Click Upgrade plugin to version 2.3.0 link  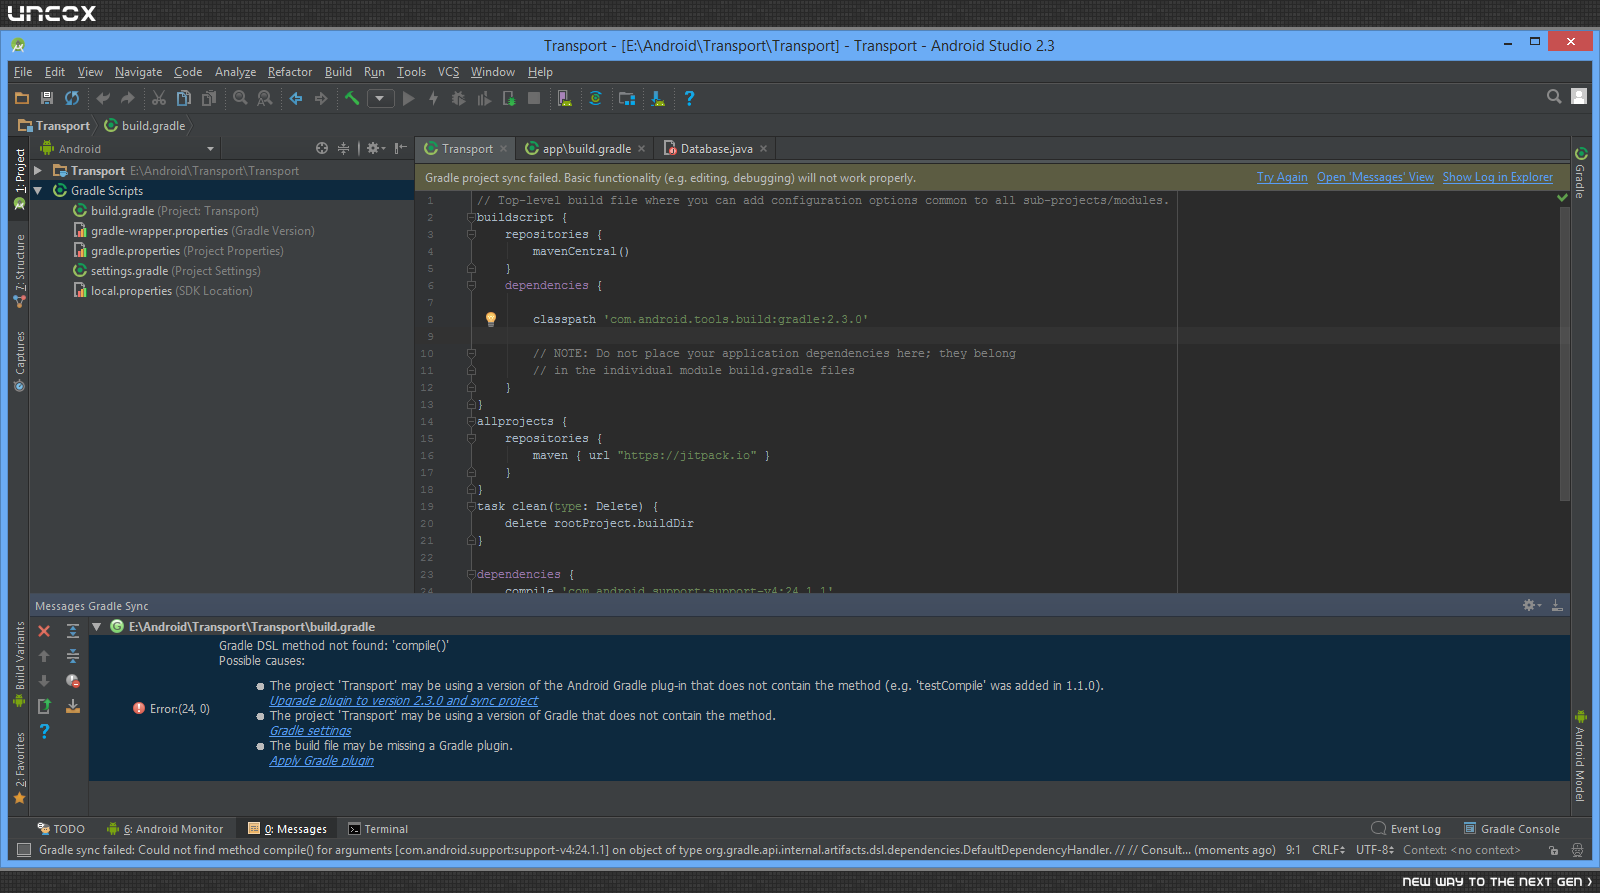point(403,701)
